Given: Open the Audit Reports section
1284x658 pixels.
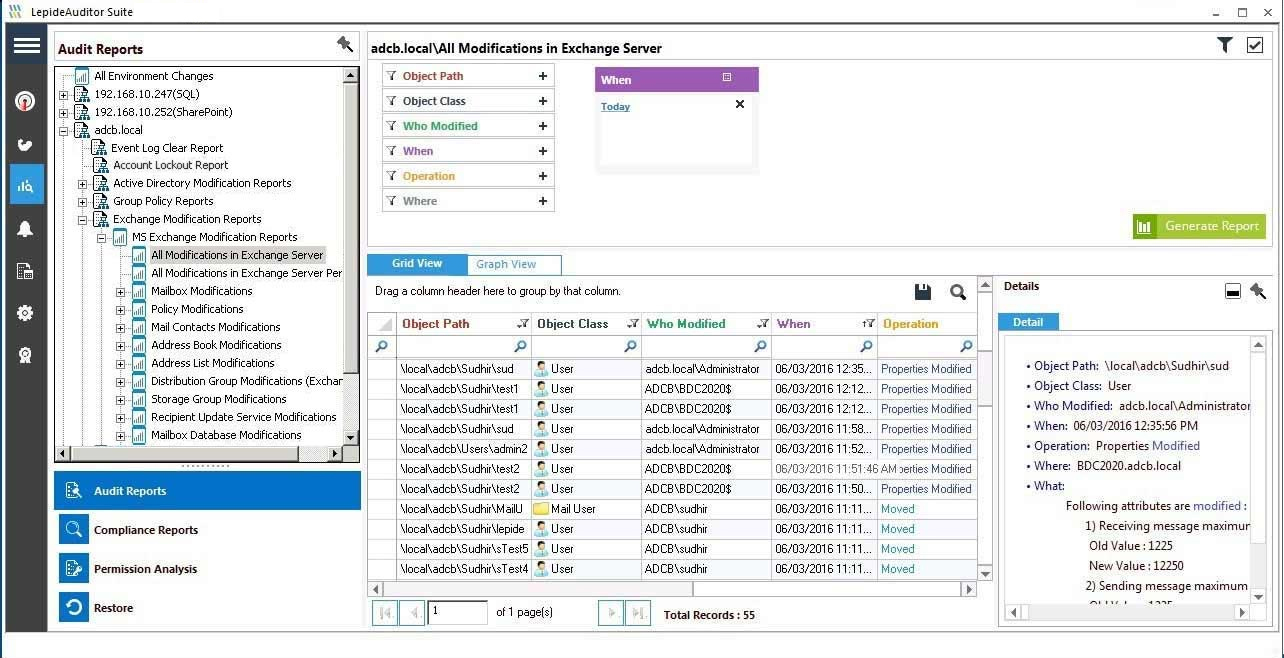Looking at the screenshot, I should click(x=208, y=491).
